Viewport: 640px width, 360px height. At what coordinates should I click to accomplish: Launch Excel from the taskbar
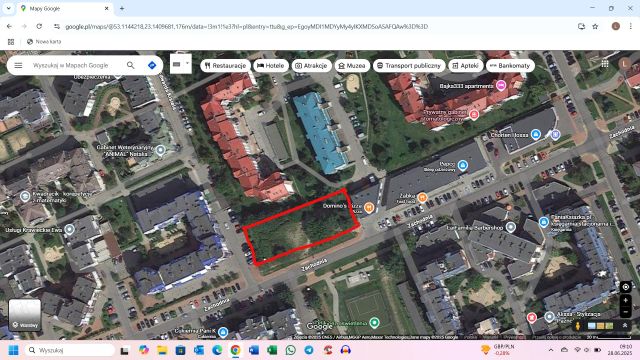[x=272, y=350]
